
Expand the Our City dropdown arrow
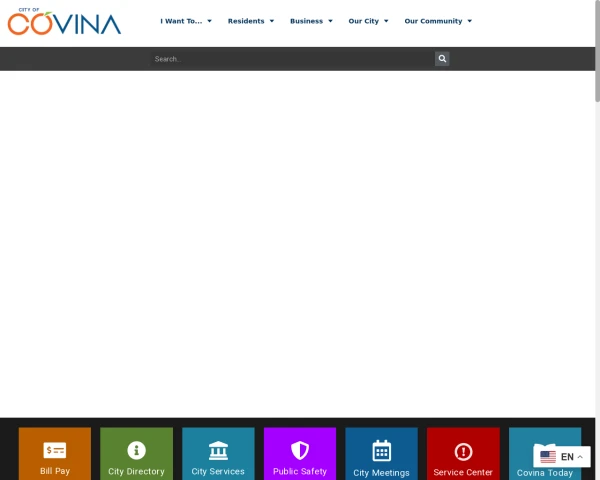pos(386,21)
